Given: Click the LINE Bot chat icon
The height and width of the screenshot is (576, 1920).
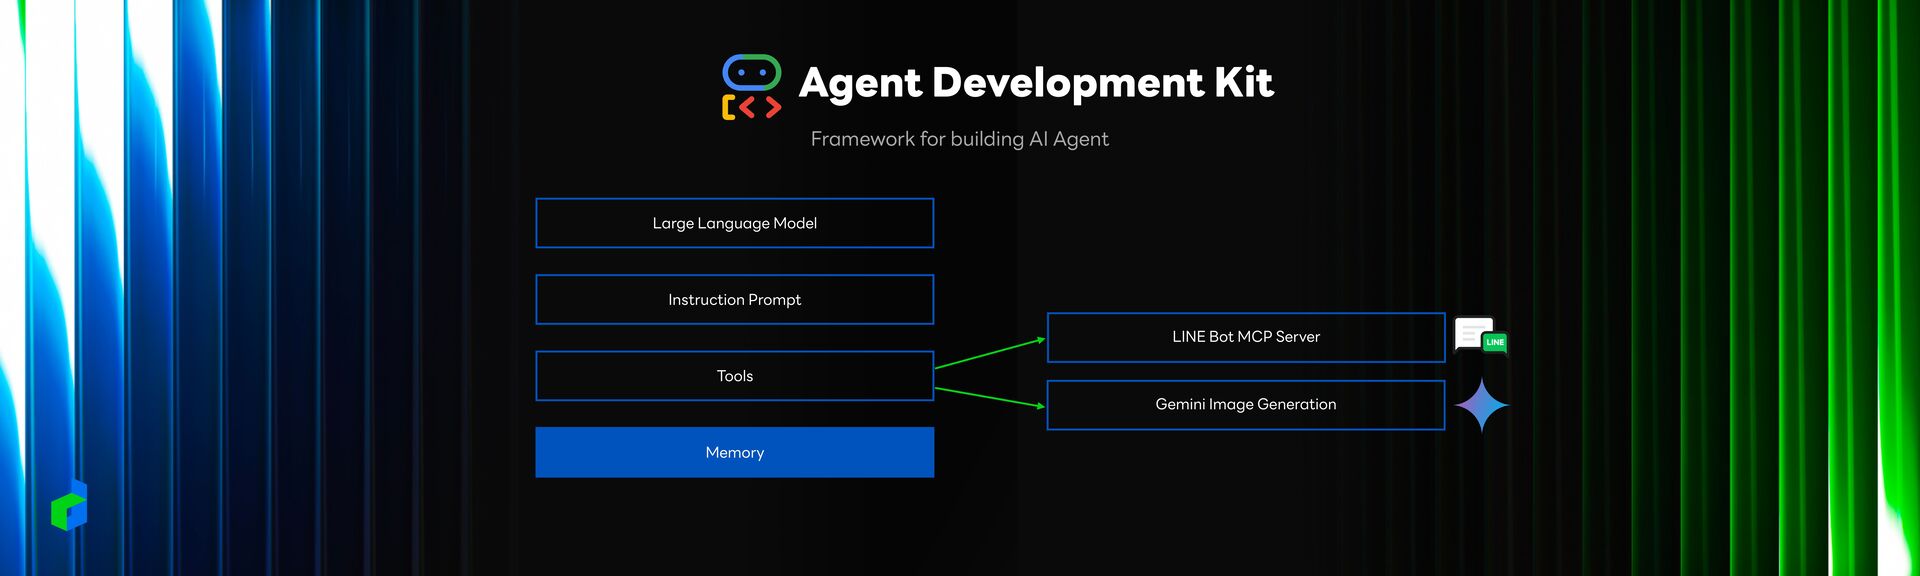Looking at the screenshot, I should click(x=1481, y=336).
